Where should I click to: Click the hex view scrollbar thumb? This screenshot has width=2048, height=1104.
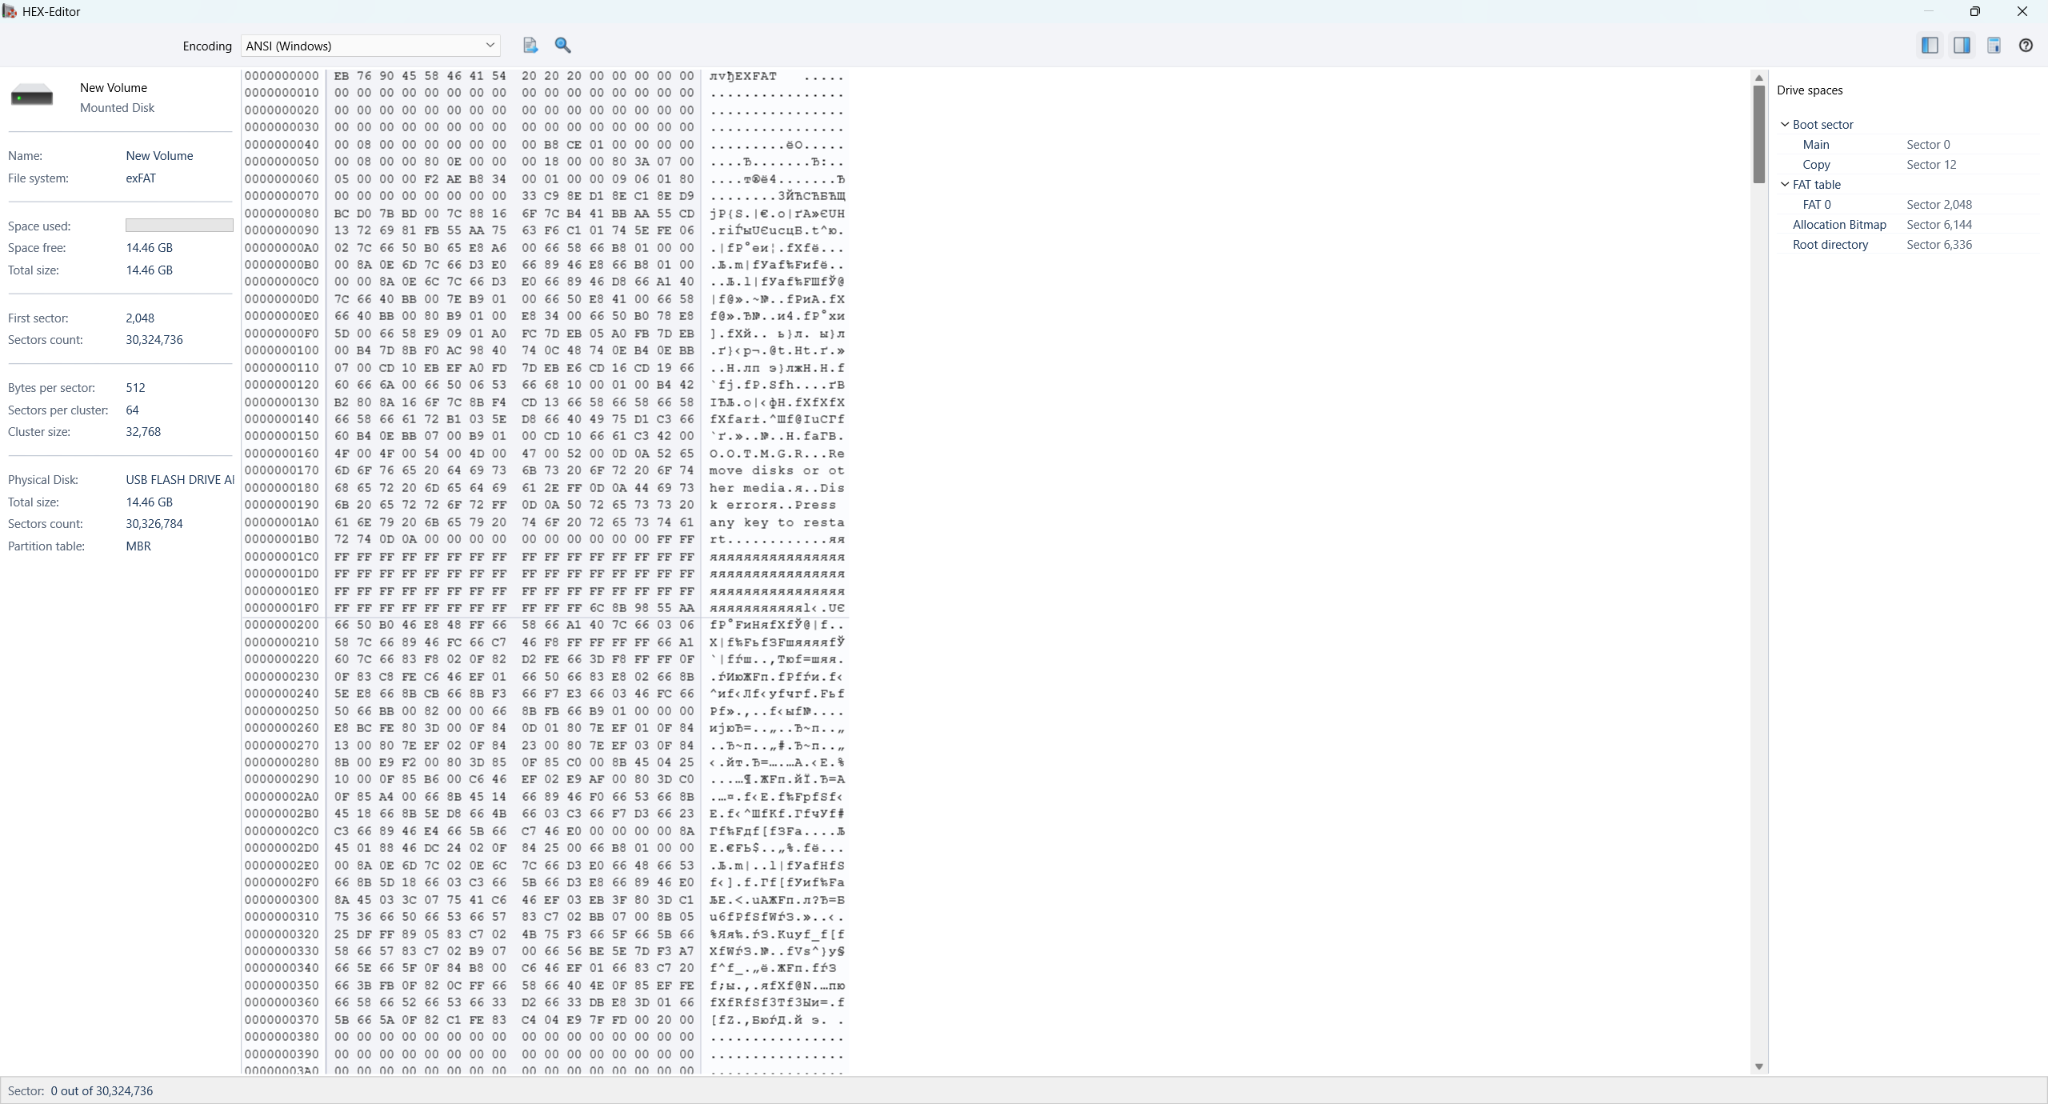[x=1759, y=134]
